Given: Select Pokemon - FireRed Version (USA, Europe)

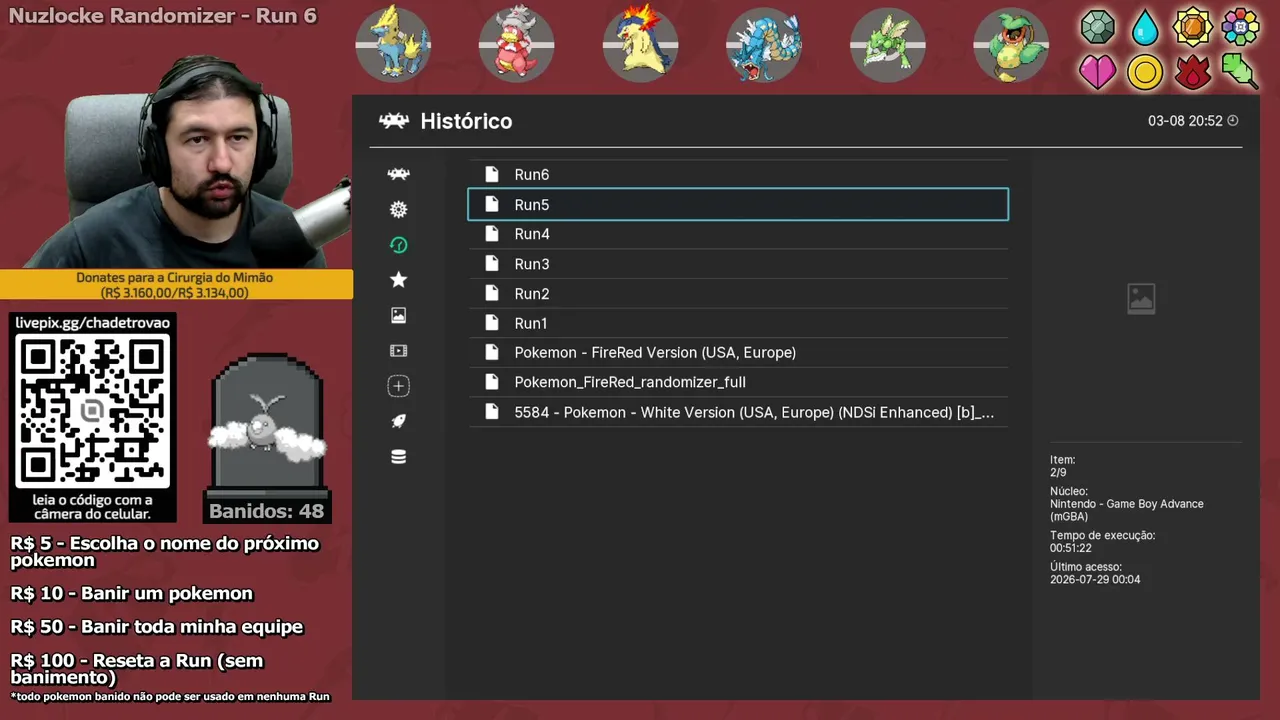Looking at the screenshot, I should 738,352.
